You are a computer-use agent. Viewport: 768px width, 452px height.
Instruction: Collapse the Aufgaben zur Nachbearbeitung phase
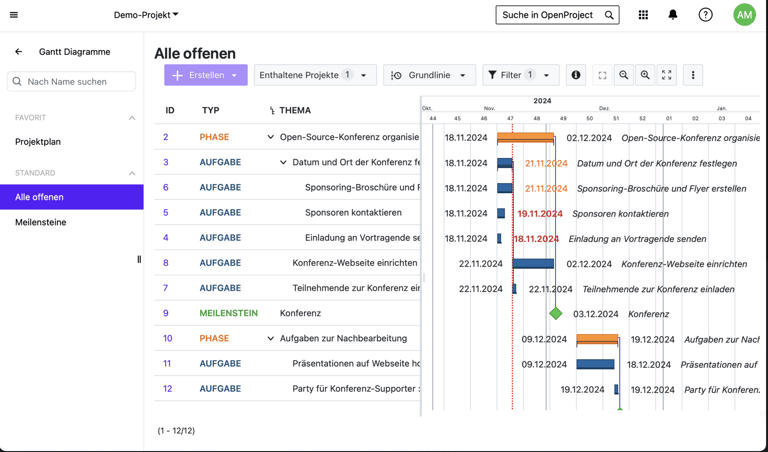(x=270, y=338)
